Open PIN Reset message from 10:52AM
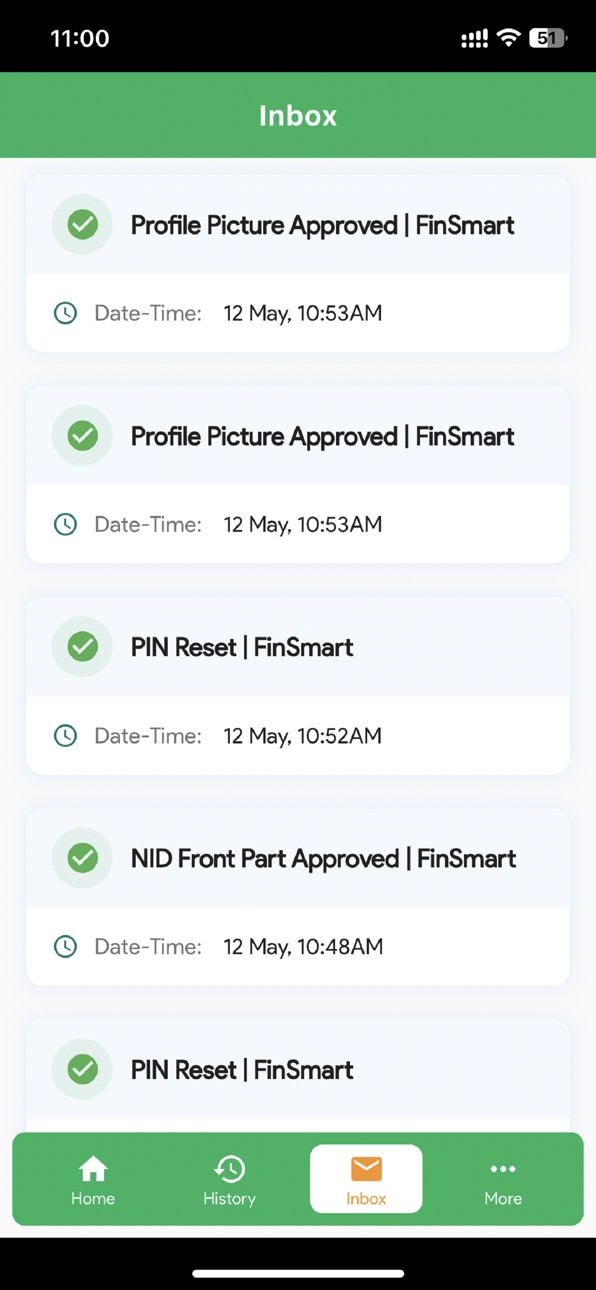The height and width of the screenshot is (1290, 596). [298, 686]
